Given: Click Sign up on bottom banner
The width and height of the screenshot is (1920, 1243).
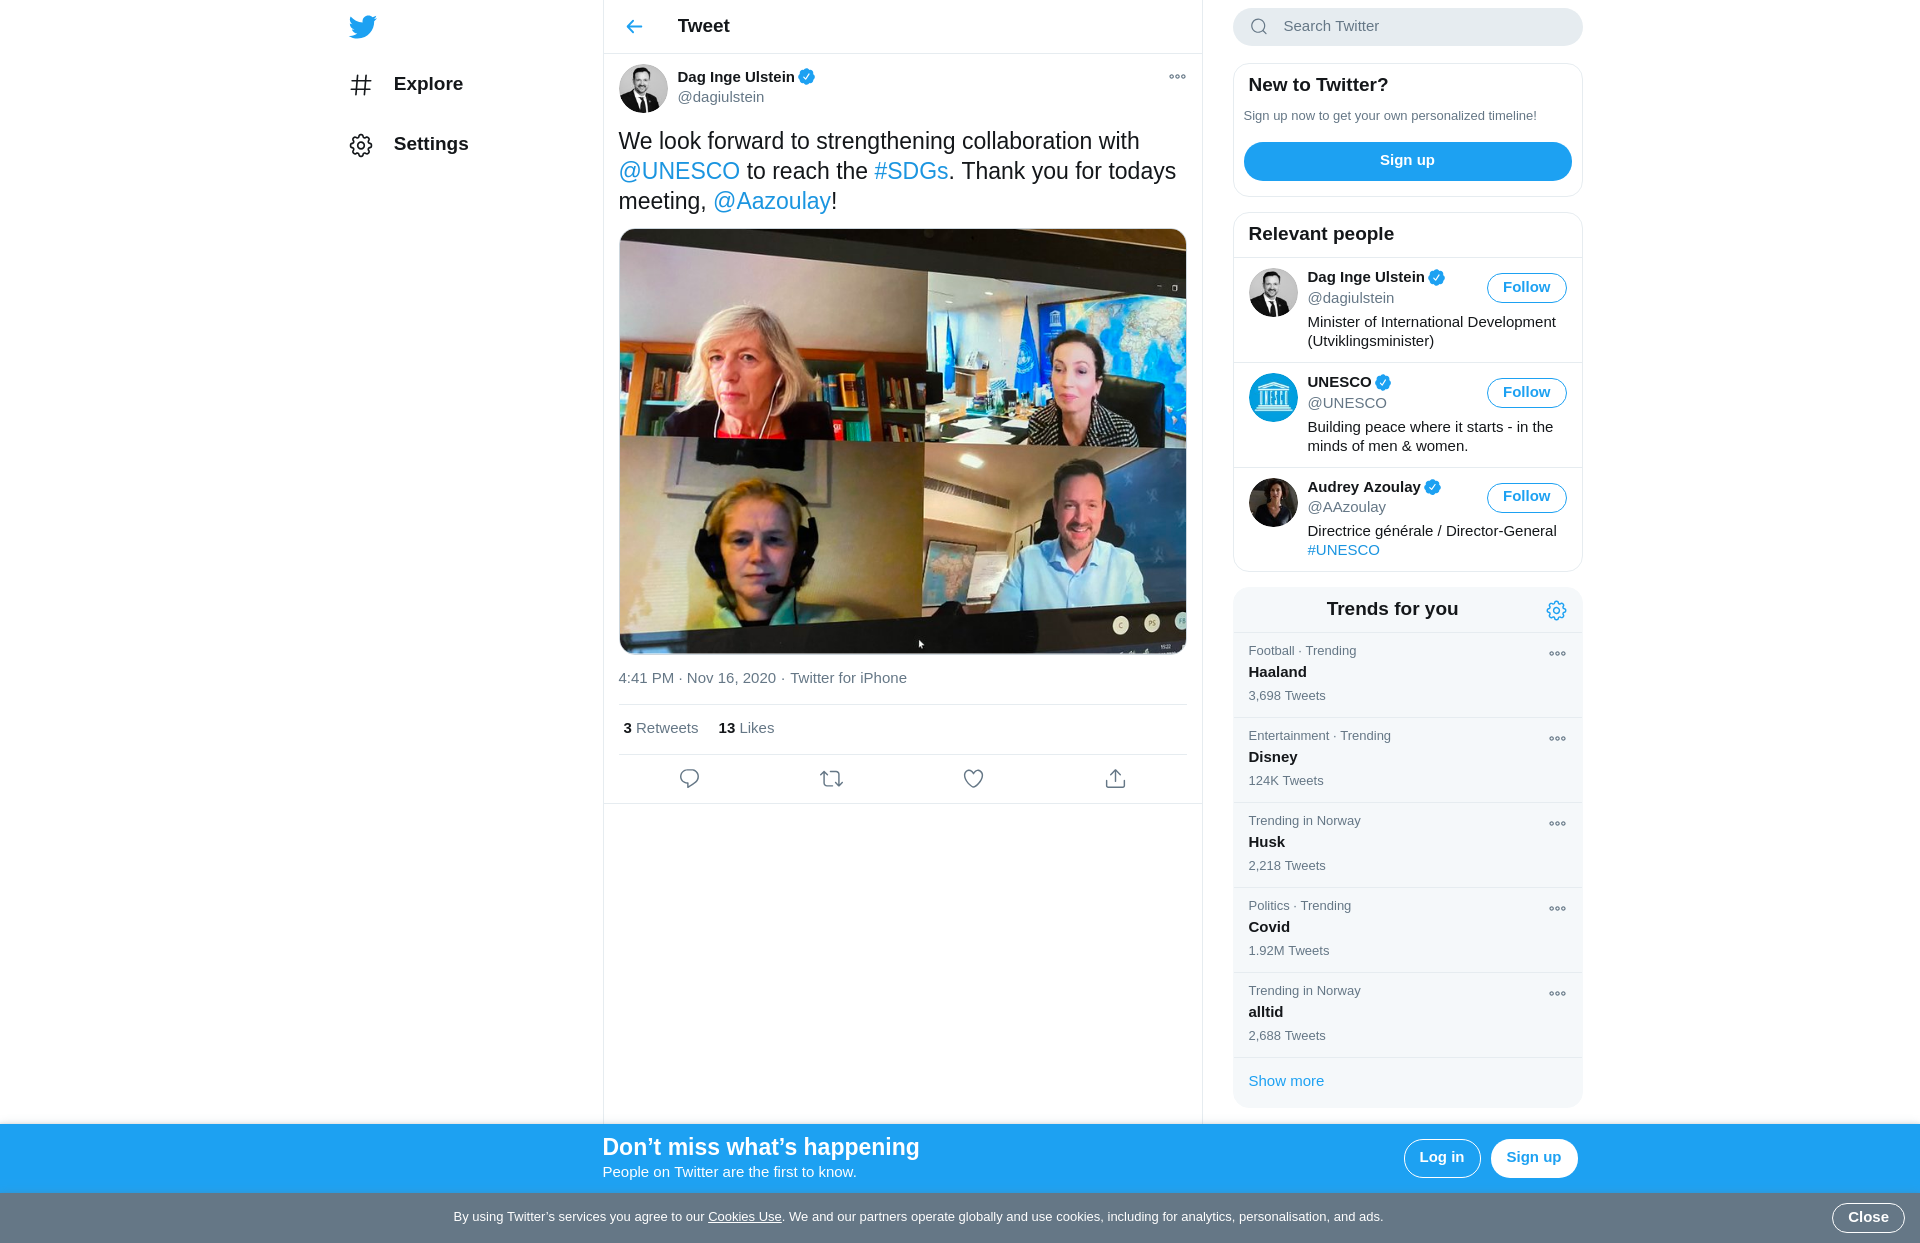Looking at the screenshot, I should click(1533, 1158).
